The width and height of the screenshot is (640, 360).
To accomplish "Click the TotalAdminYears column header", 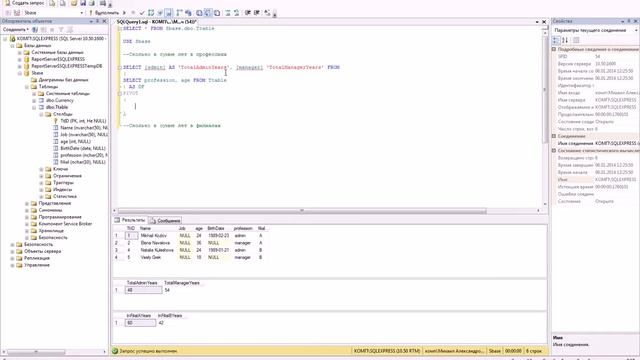I will pos(142,283).
